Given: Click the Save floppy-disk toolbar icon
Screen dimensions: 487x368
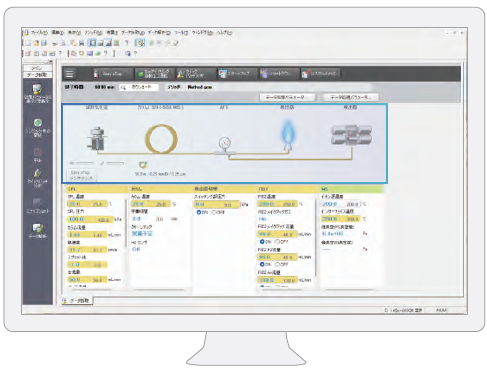Looking at the screenshot, I should (44, 43).
